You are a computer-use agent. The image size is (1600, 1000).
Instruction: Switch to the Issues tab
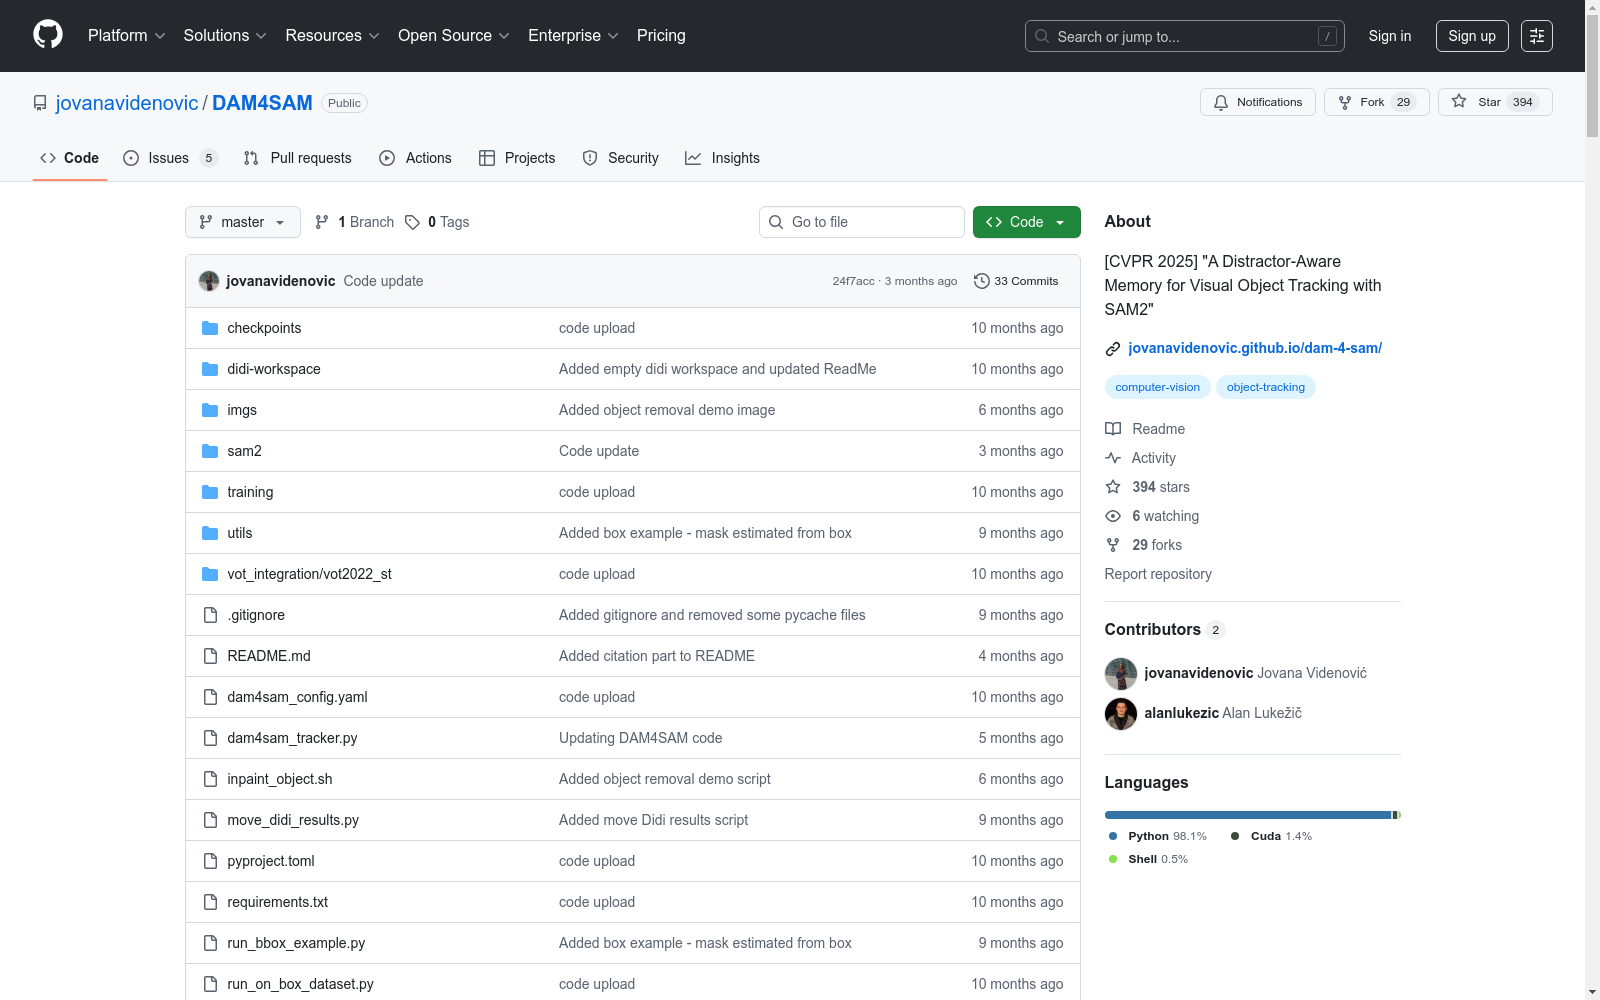click(170, 158)
